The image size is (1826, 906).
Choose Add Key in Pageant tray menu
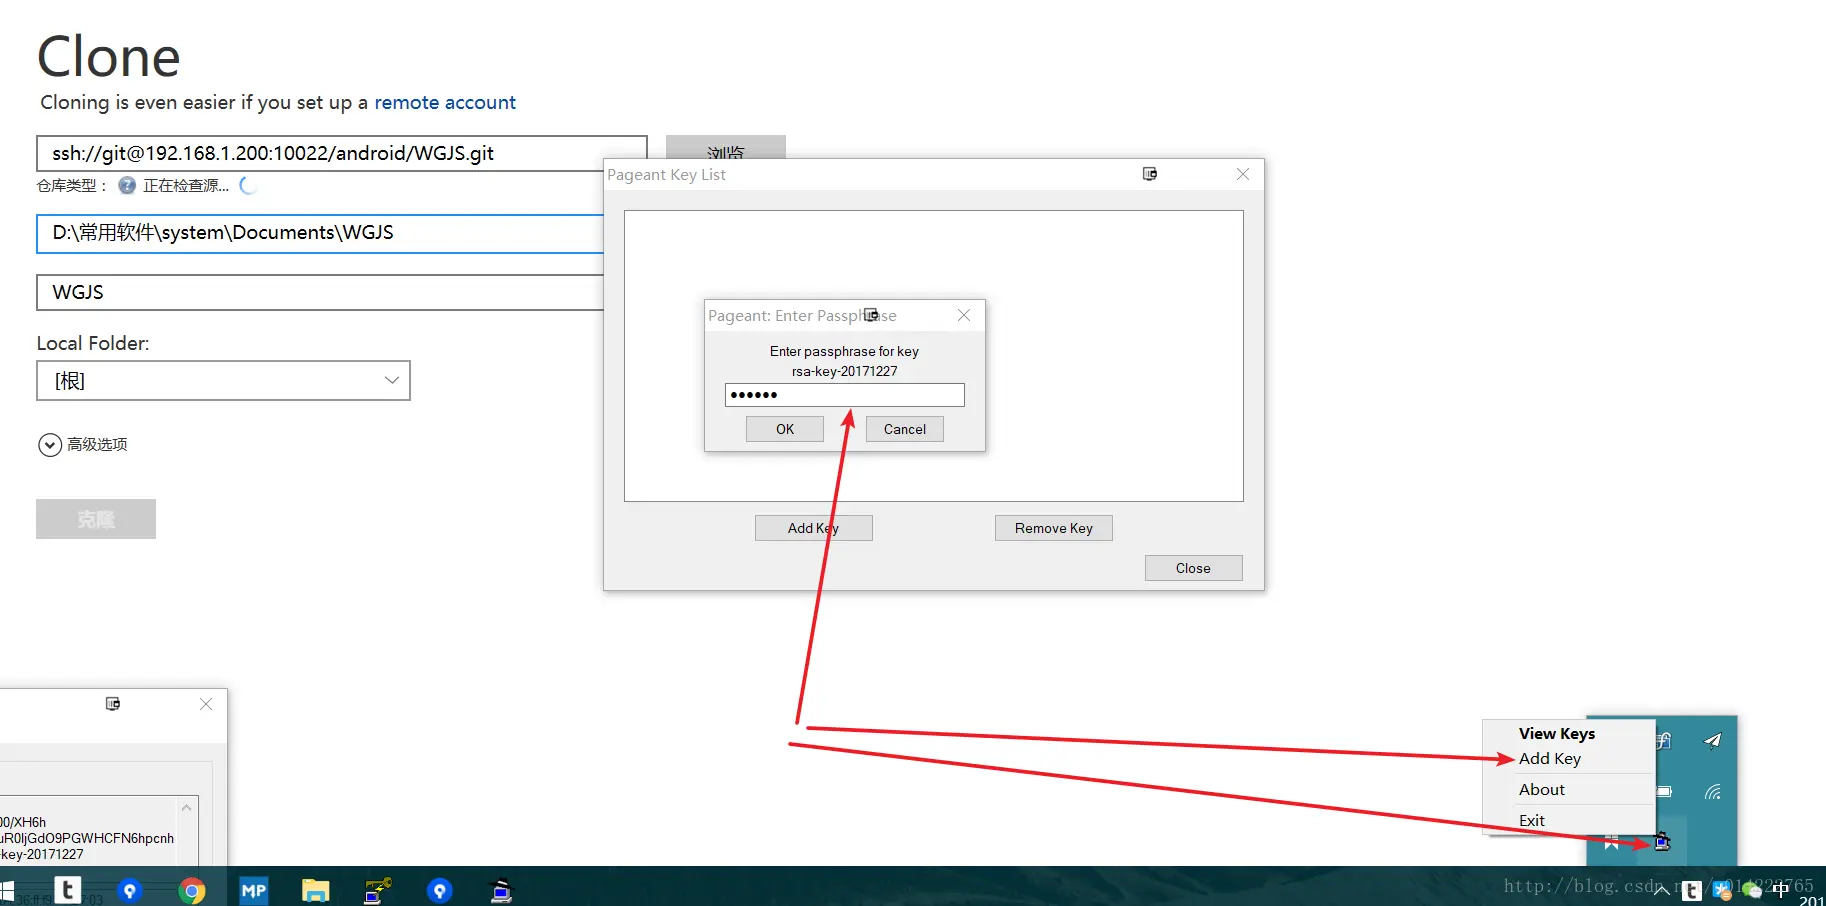(1549, 758)
